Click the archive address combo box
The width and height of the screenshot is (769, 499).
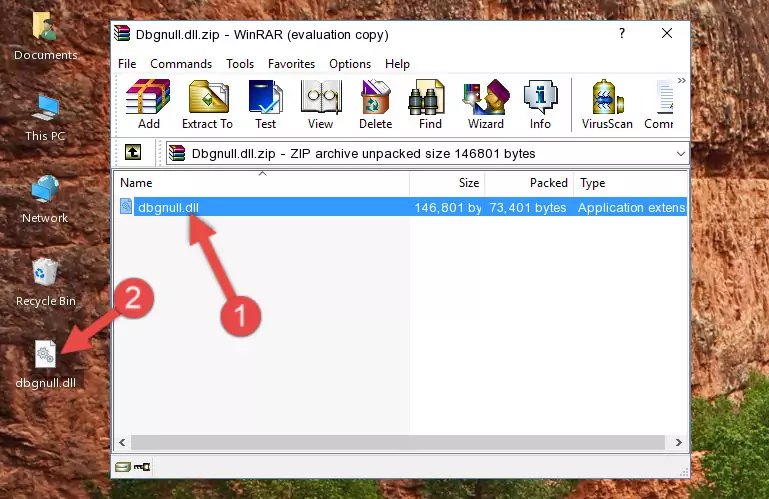427,154
